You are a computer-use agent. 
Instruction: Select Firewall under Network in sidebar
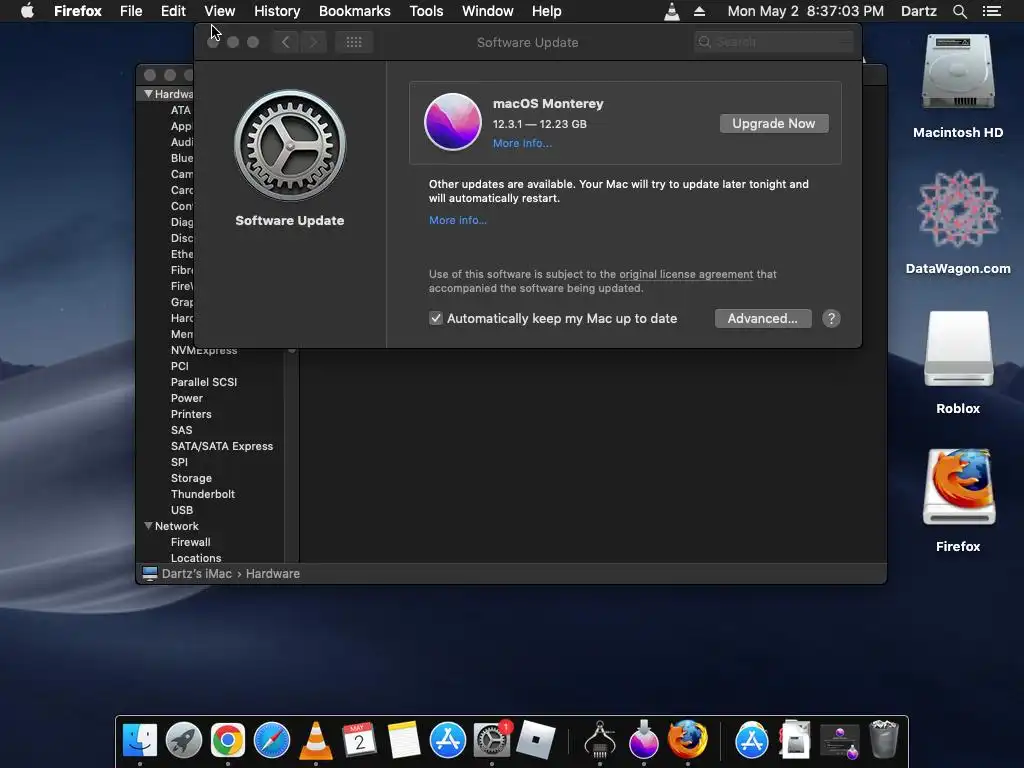(191, 542)
